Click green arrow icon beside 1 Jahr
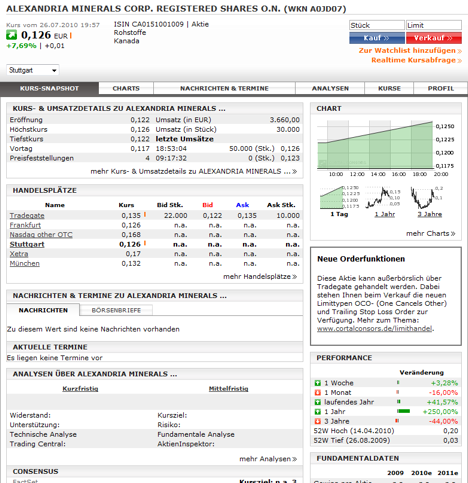This screenshot has width=468, height=483. (318, 412)
